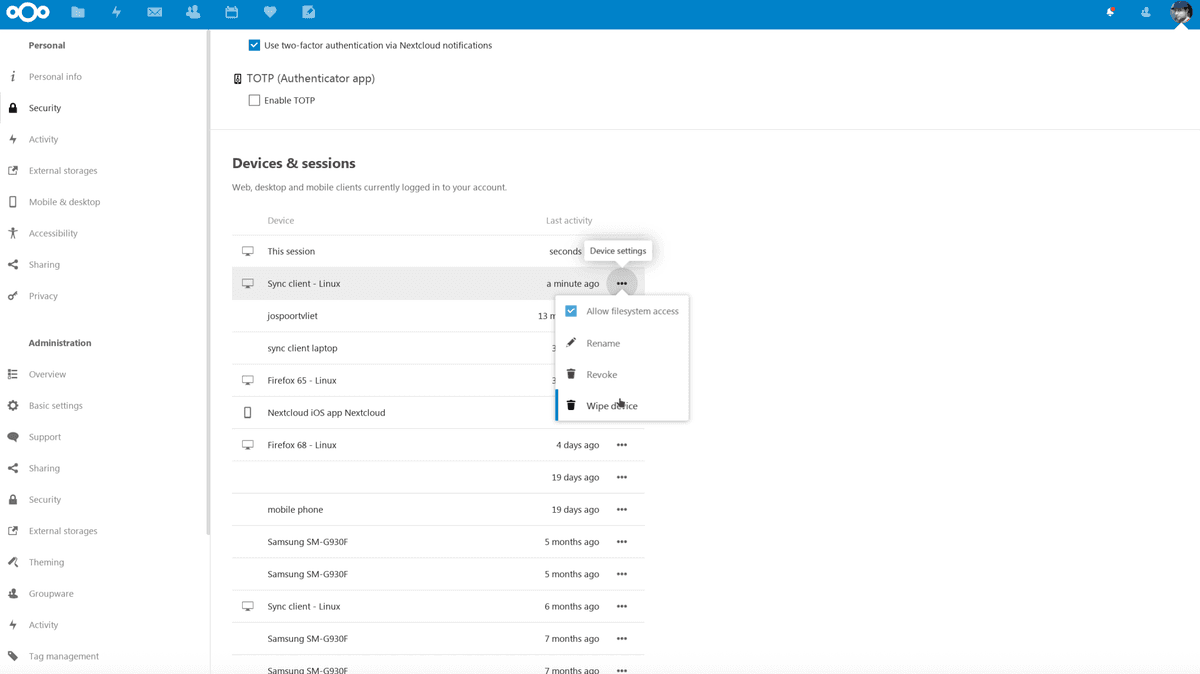Open the Calendar app from the top bar

coord(231,12)
